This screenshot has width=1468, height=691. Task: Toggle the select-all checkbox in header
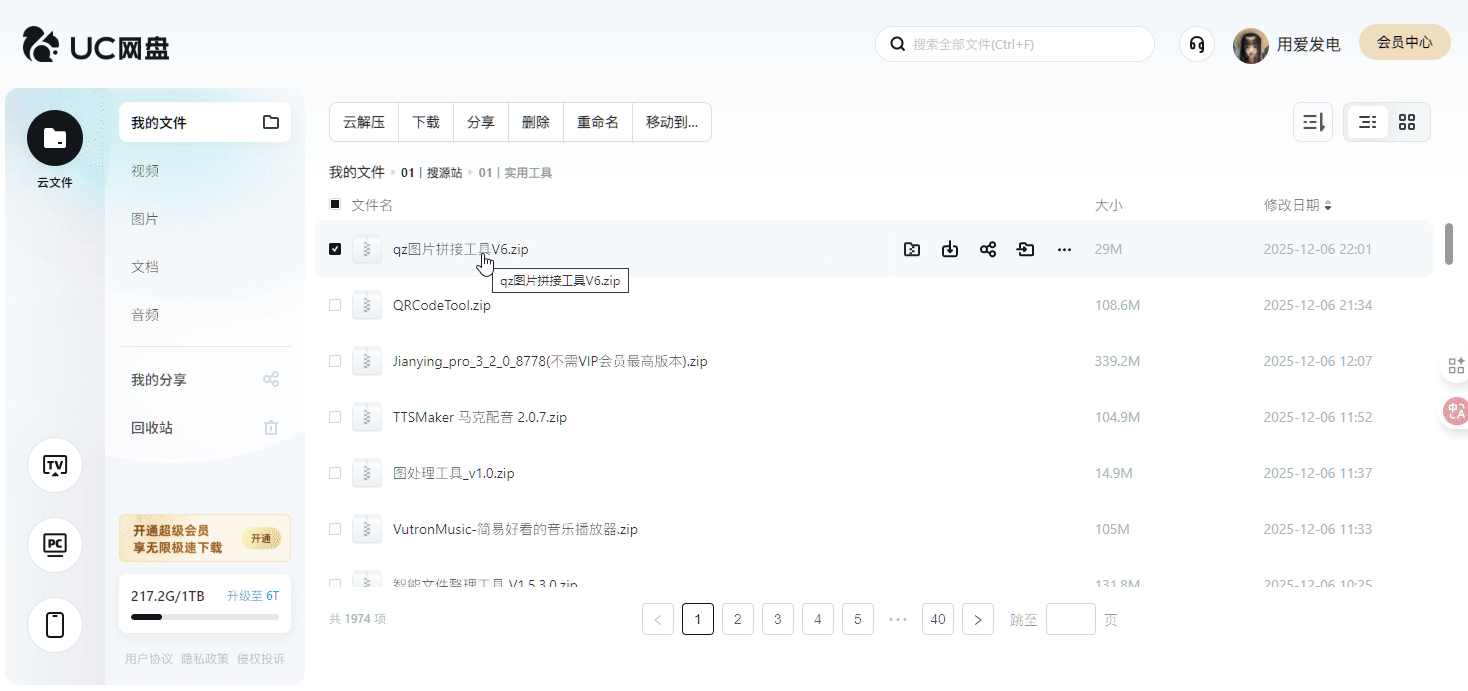[x=335, y=204]
